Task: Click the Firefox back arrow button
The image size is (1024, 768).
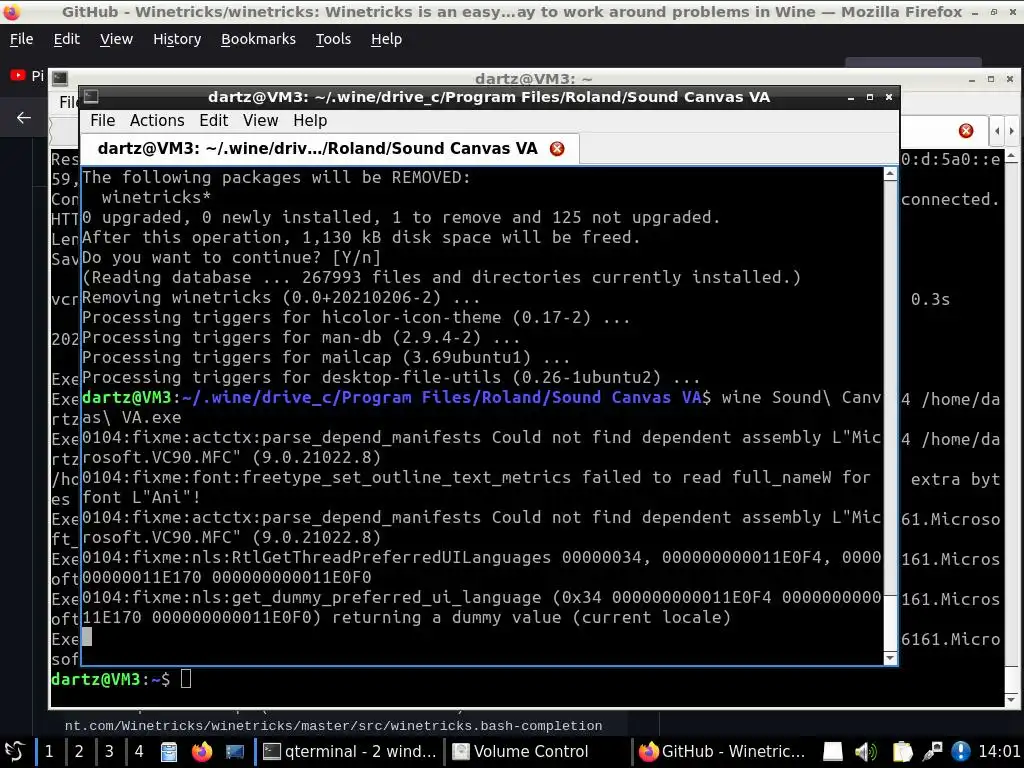Action: click(x=24, y=118)
